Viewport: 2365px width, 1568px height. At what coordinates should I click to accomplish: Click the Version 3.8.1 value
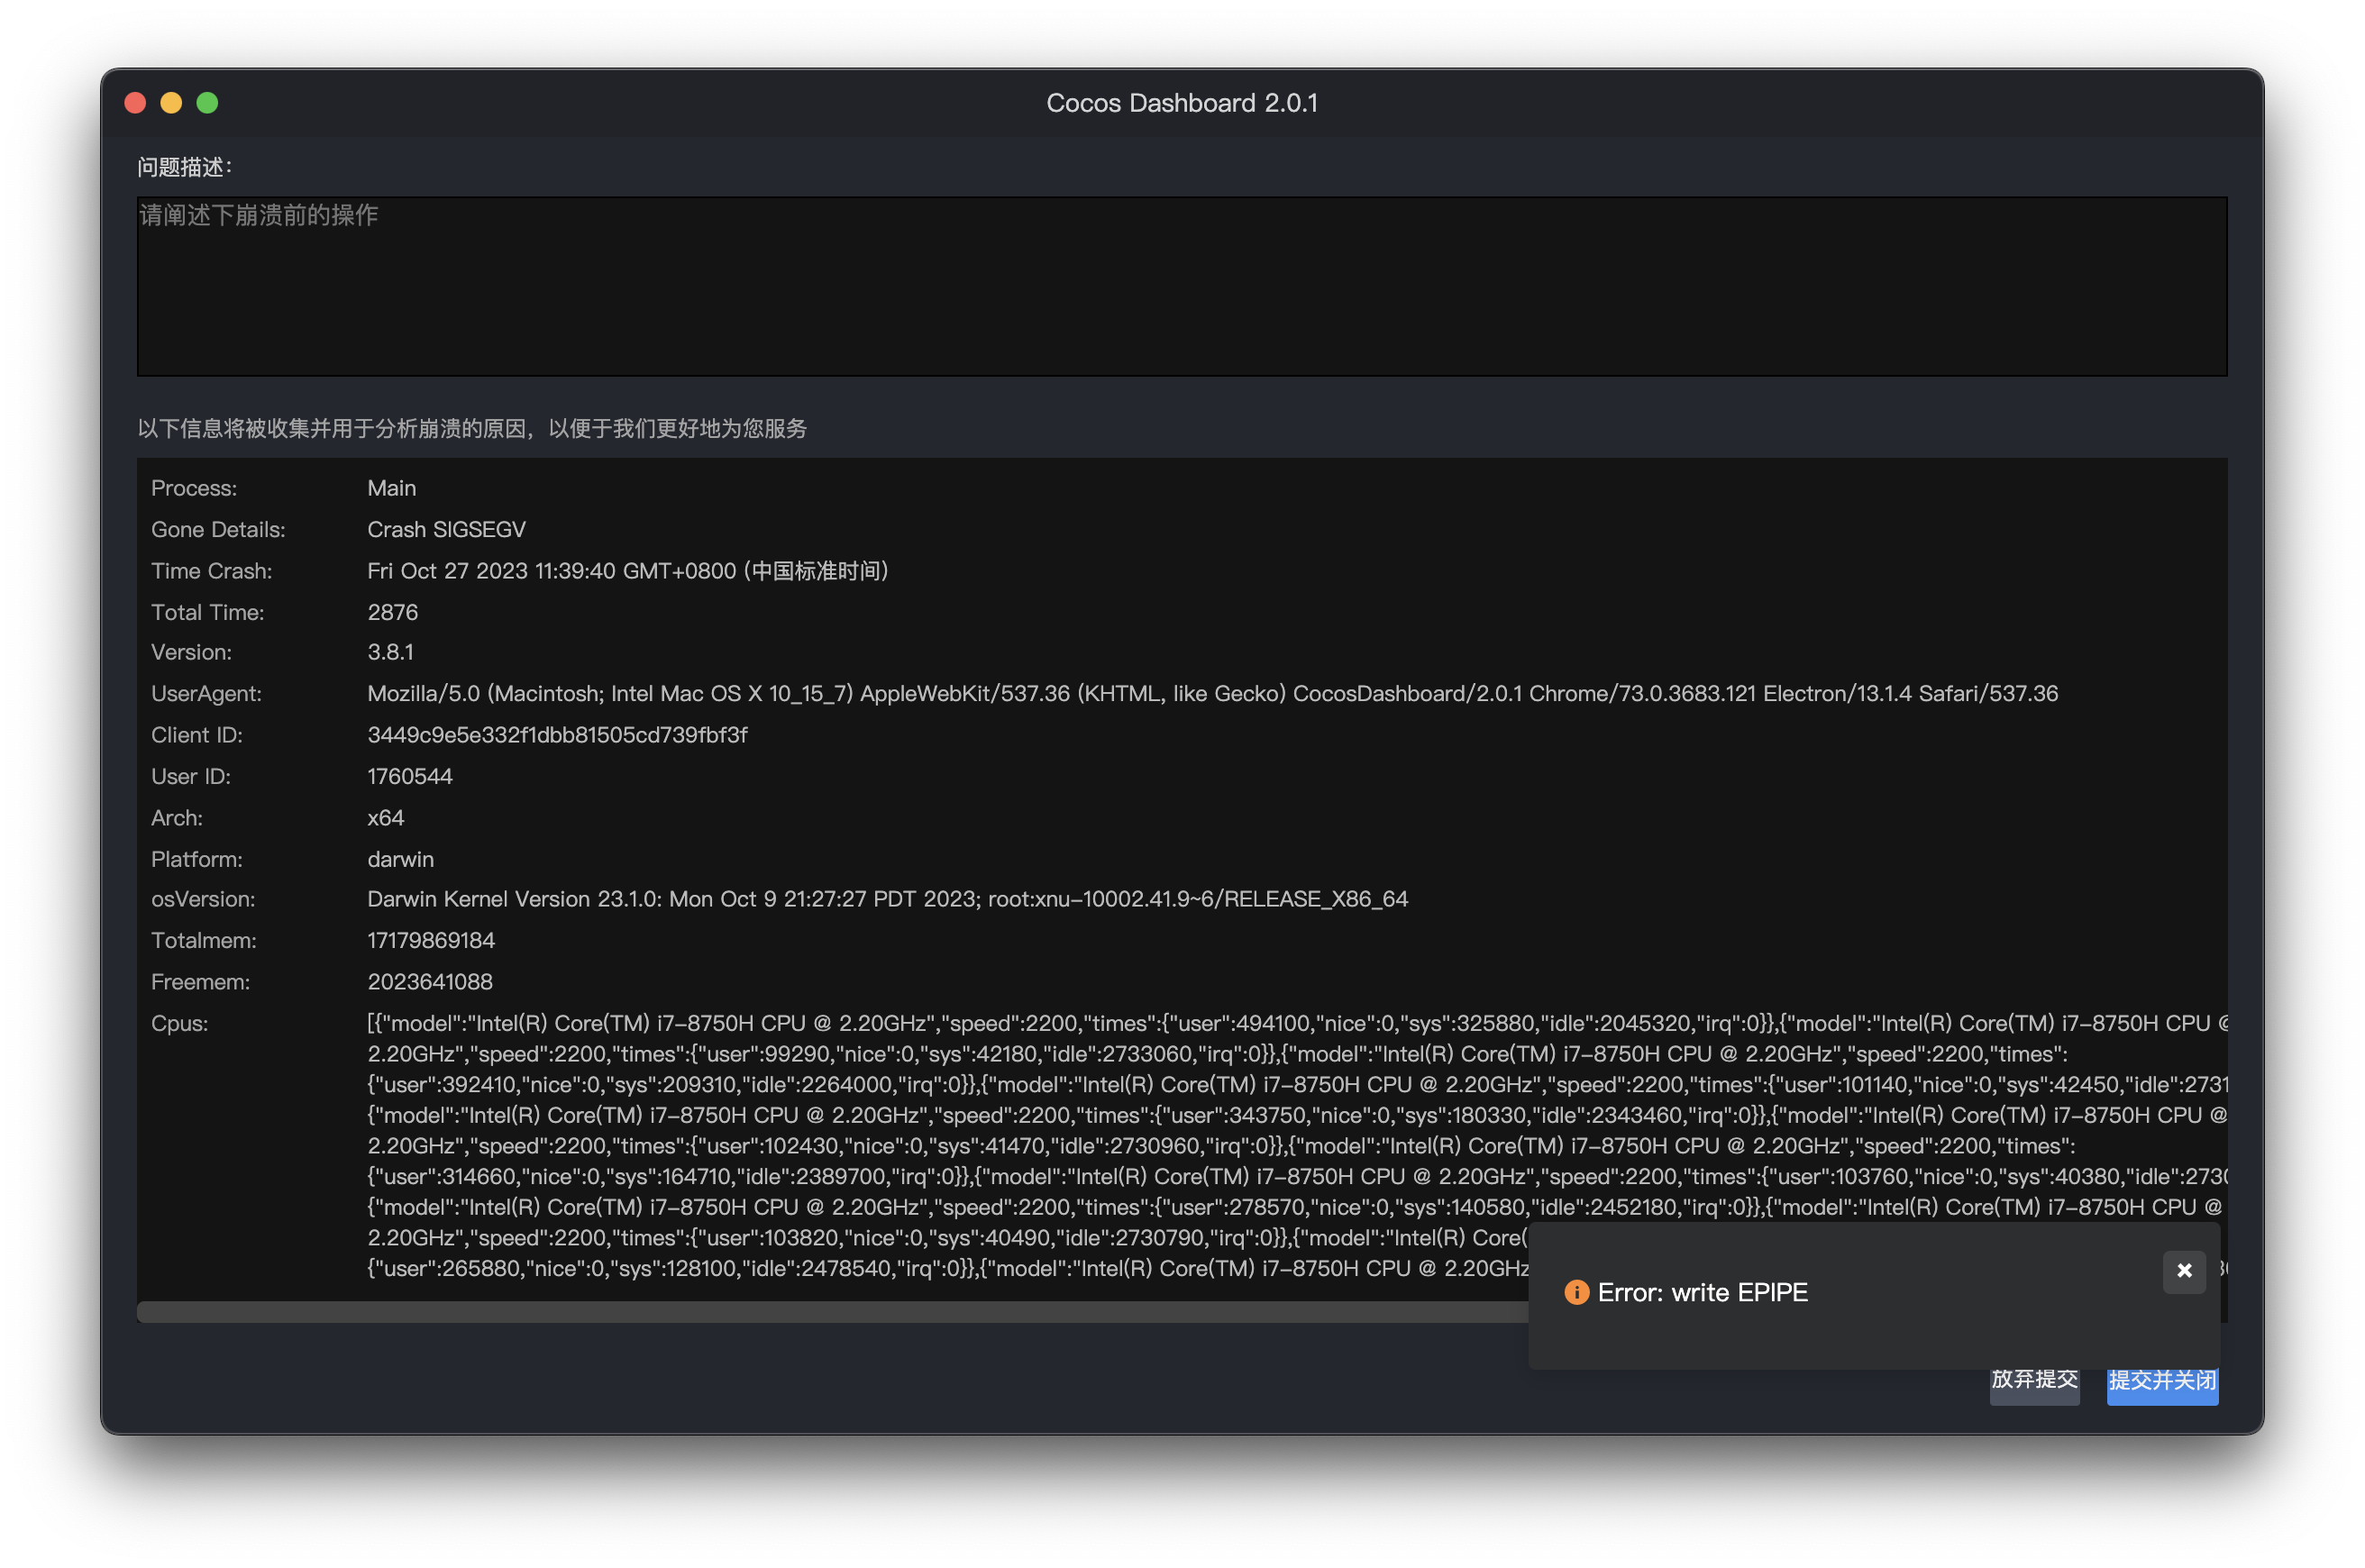390,652
